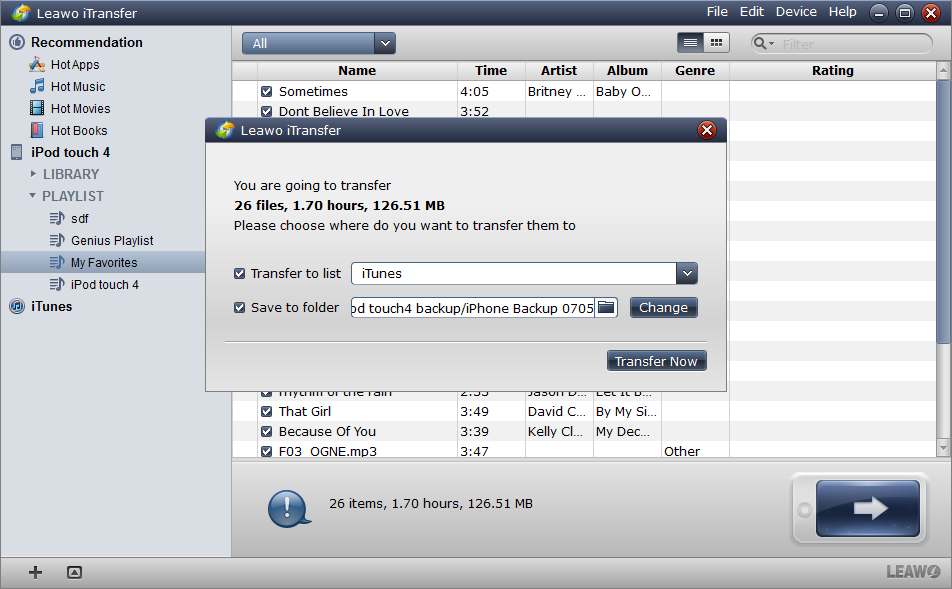Select the iPod touch 4 playlist icon
The height and width of the screenshot is (589, 952).
(x=57, y=284)
